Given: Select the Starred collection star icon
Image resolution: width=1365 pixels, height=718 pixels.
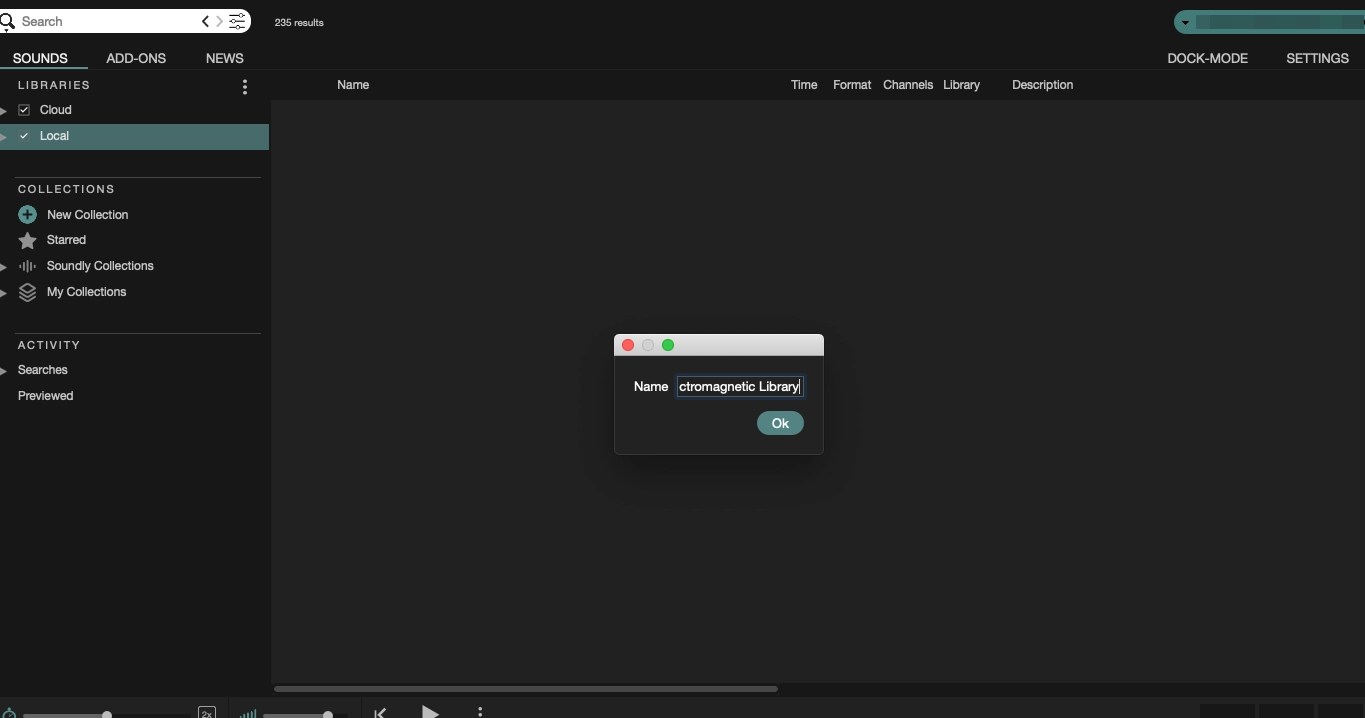Looking at the screenshot, I should (27, 240).
